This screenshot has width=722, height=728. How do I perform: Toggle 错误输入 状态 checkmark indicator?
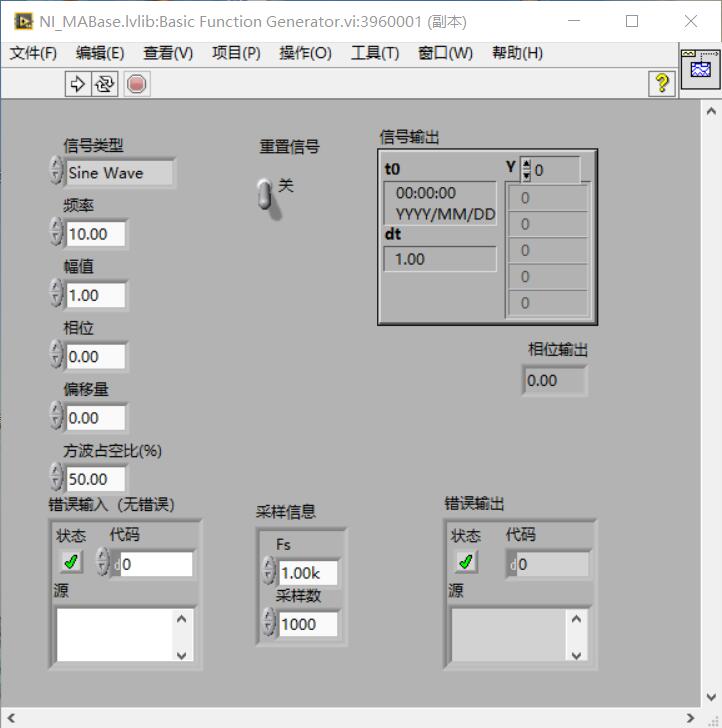tap(71, 562)
